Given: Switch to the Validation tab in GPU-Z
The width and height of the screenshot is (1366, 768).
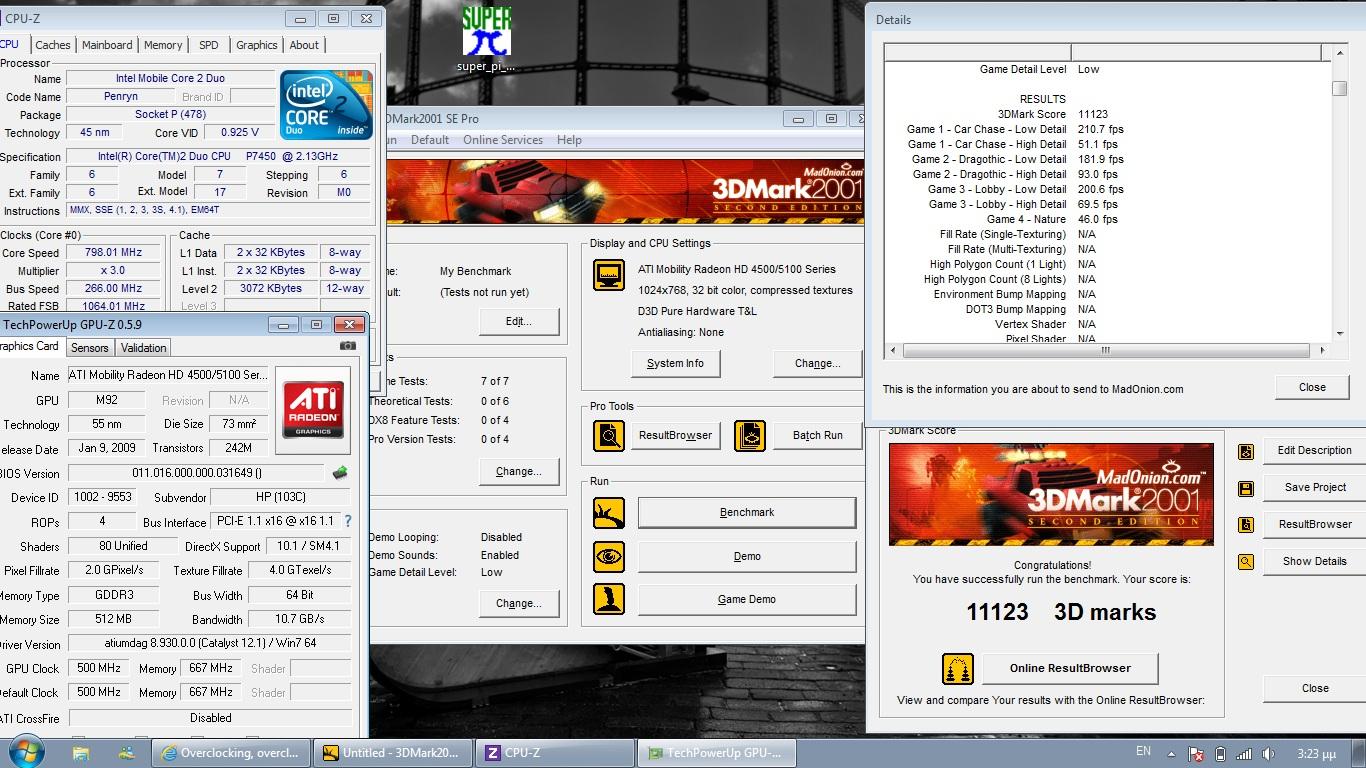Looking at the screenshot, I should 144,348.
